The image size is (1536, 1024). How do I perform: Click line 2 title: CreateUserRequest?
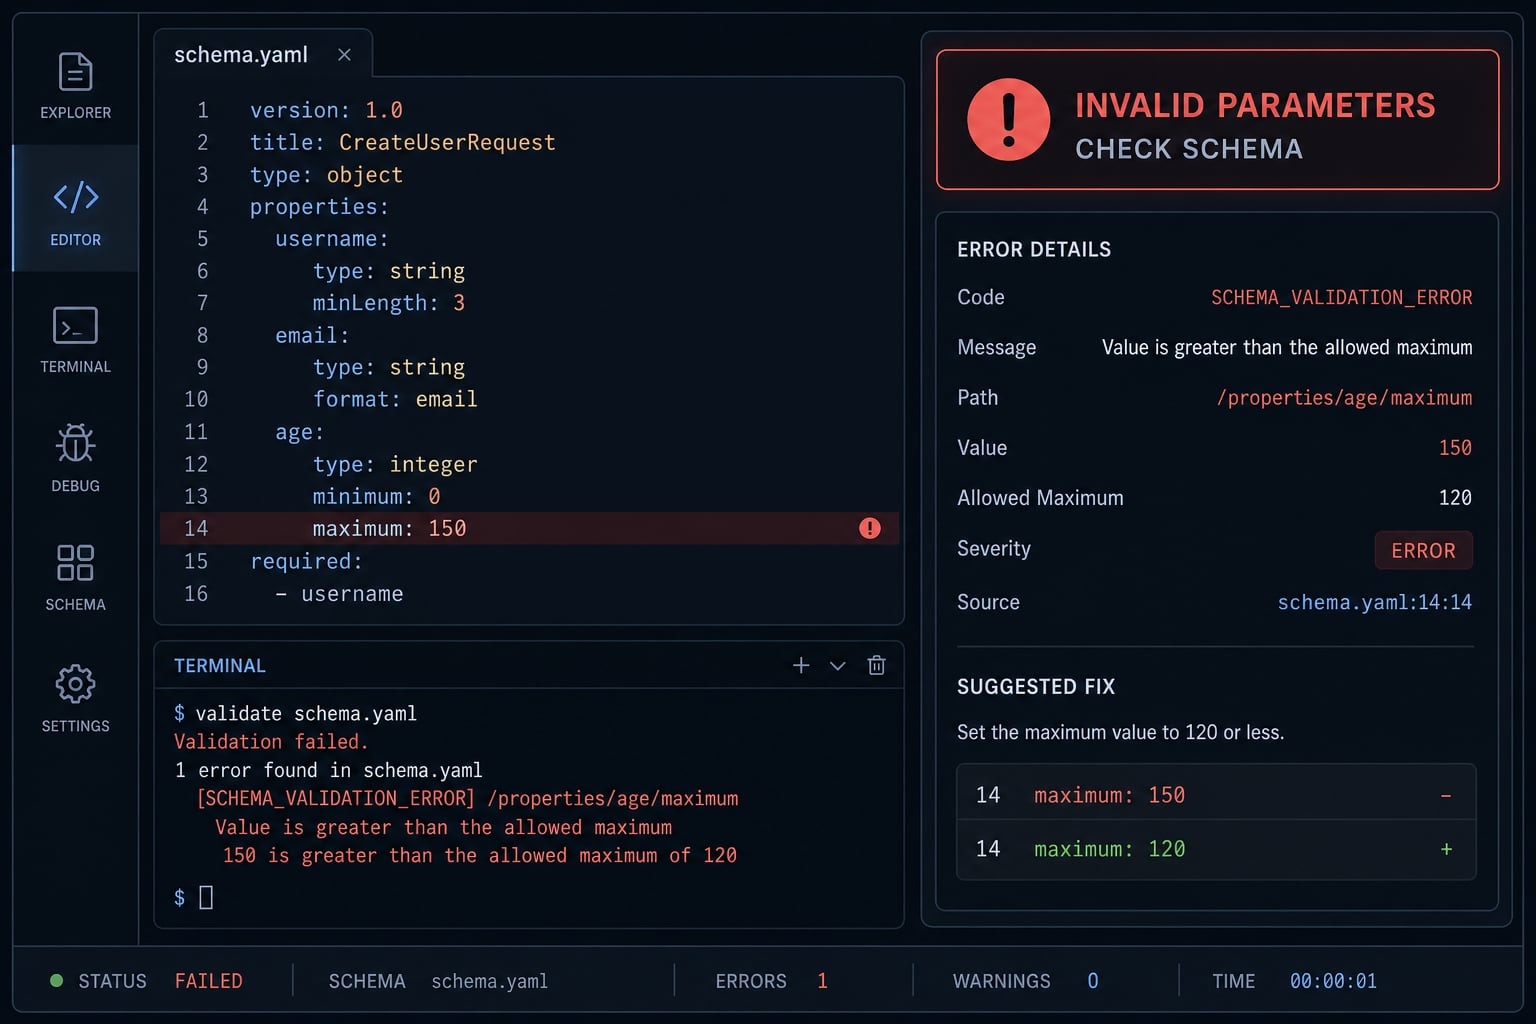point(402,142)
